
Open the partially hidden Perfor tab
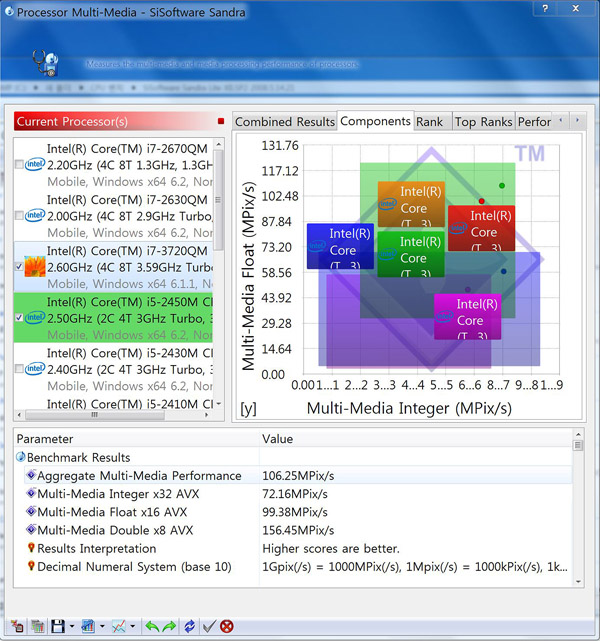tap(534, 122)
